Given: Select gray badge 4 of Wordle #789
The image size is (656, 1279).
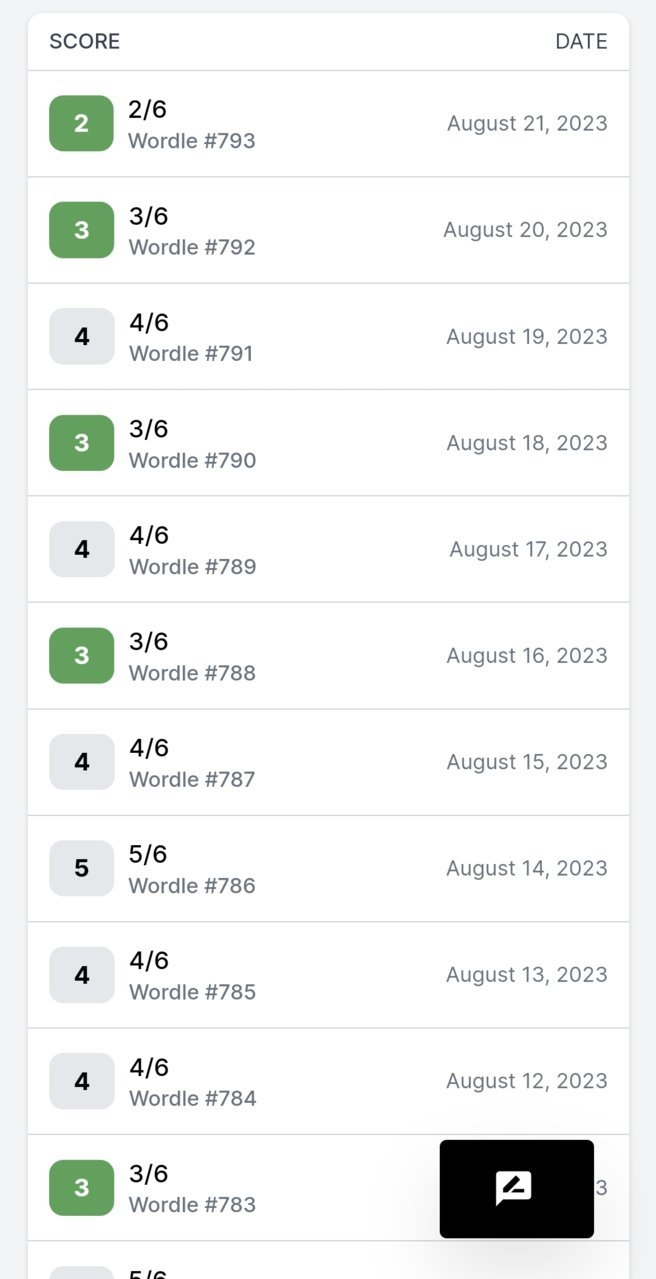Looking at the screenshot, I should click(x=82, y=549).
